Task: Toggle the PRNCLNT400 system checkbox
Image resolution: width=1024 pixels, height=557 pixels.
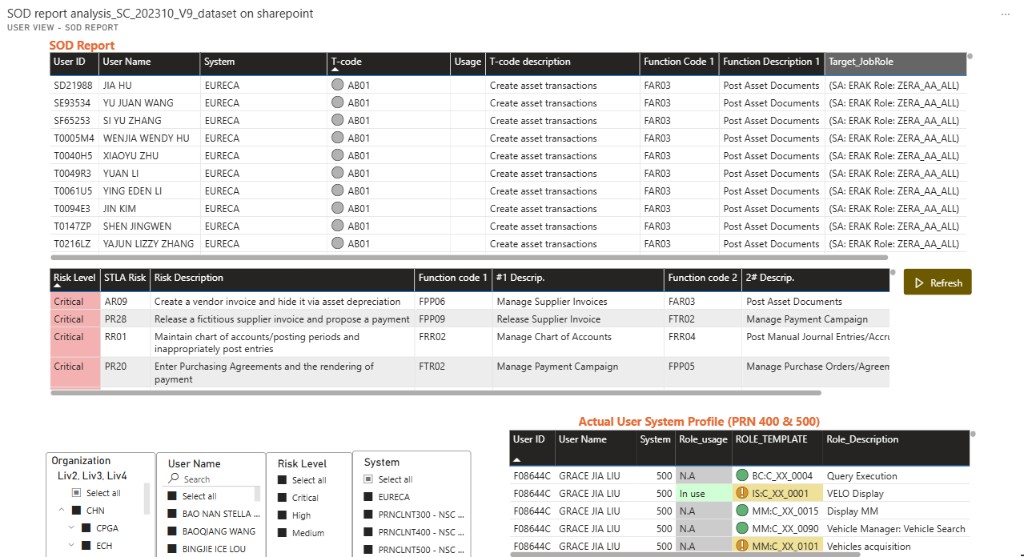Action: (x=368, y=532)
